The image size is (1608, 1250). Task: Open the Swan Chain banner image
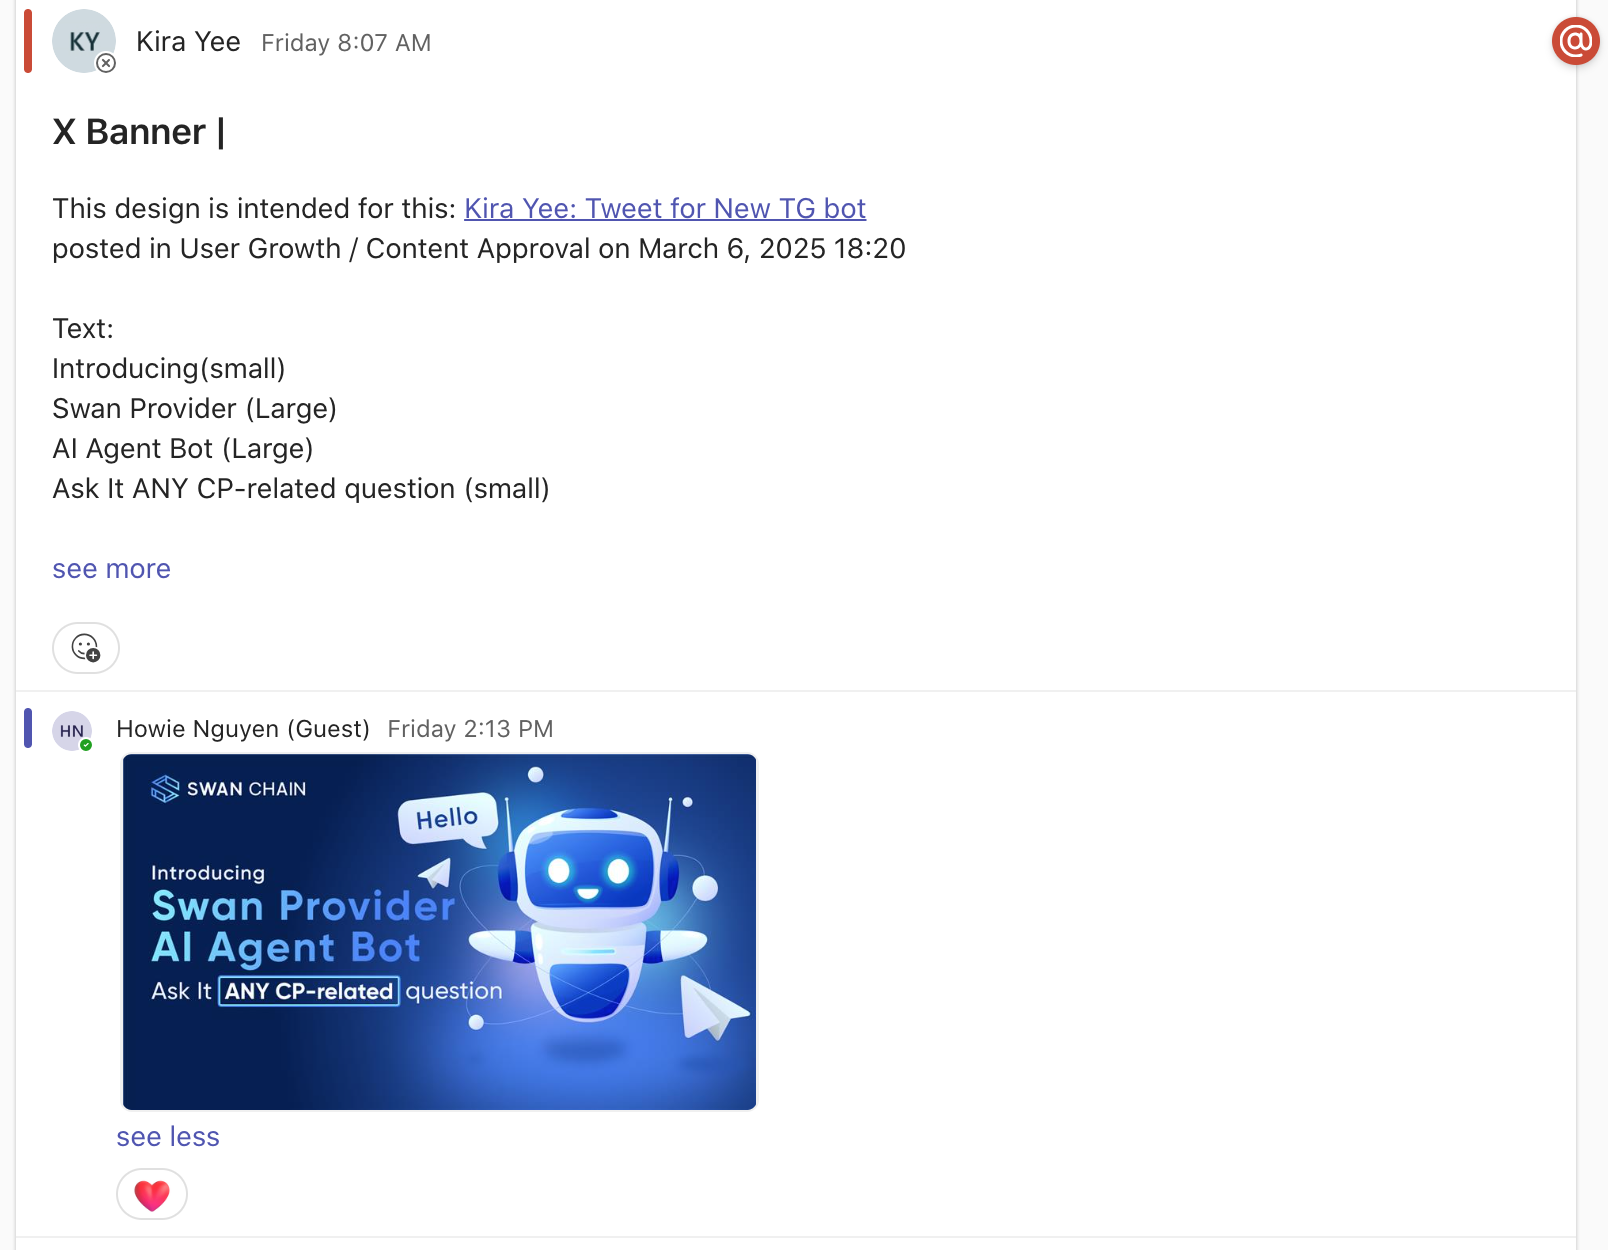[439, 932]
